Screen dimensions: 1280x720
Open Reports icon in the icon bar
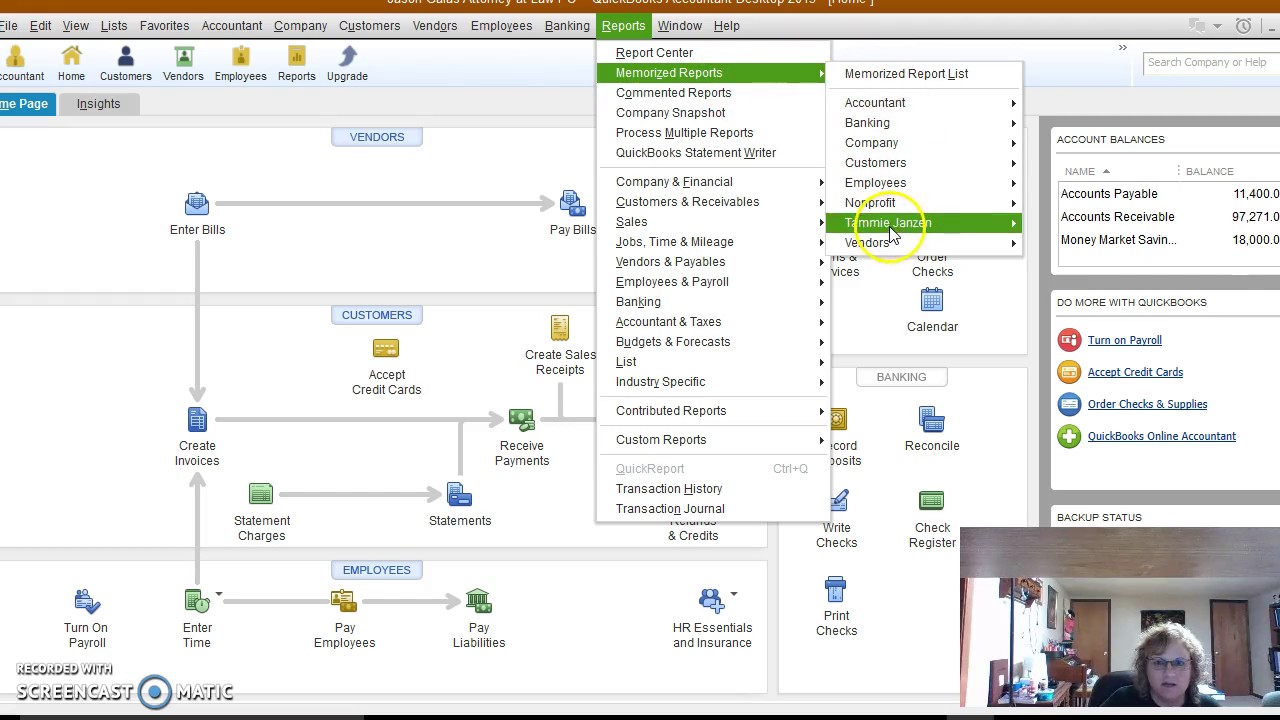click(296, 63)
